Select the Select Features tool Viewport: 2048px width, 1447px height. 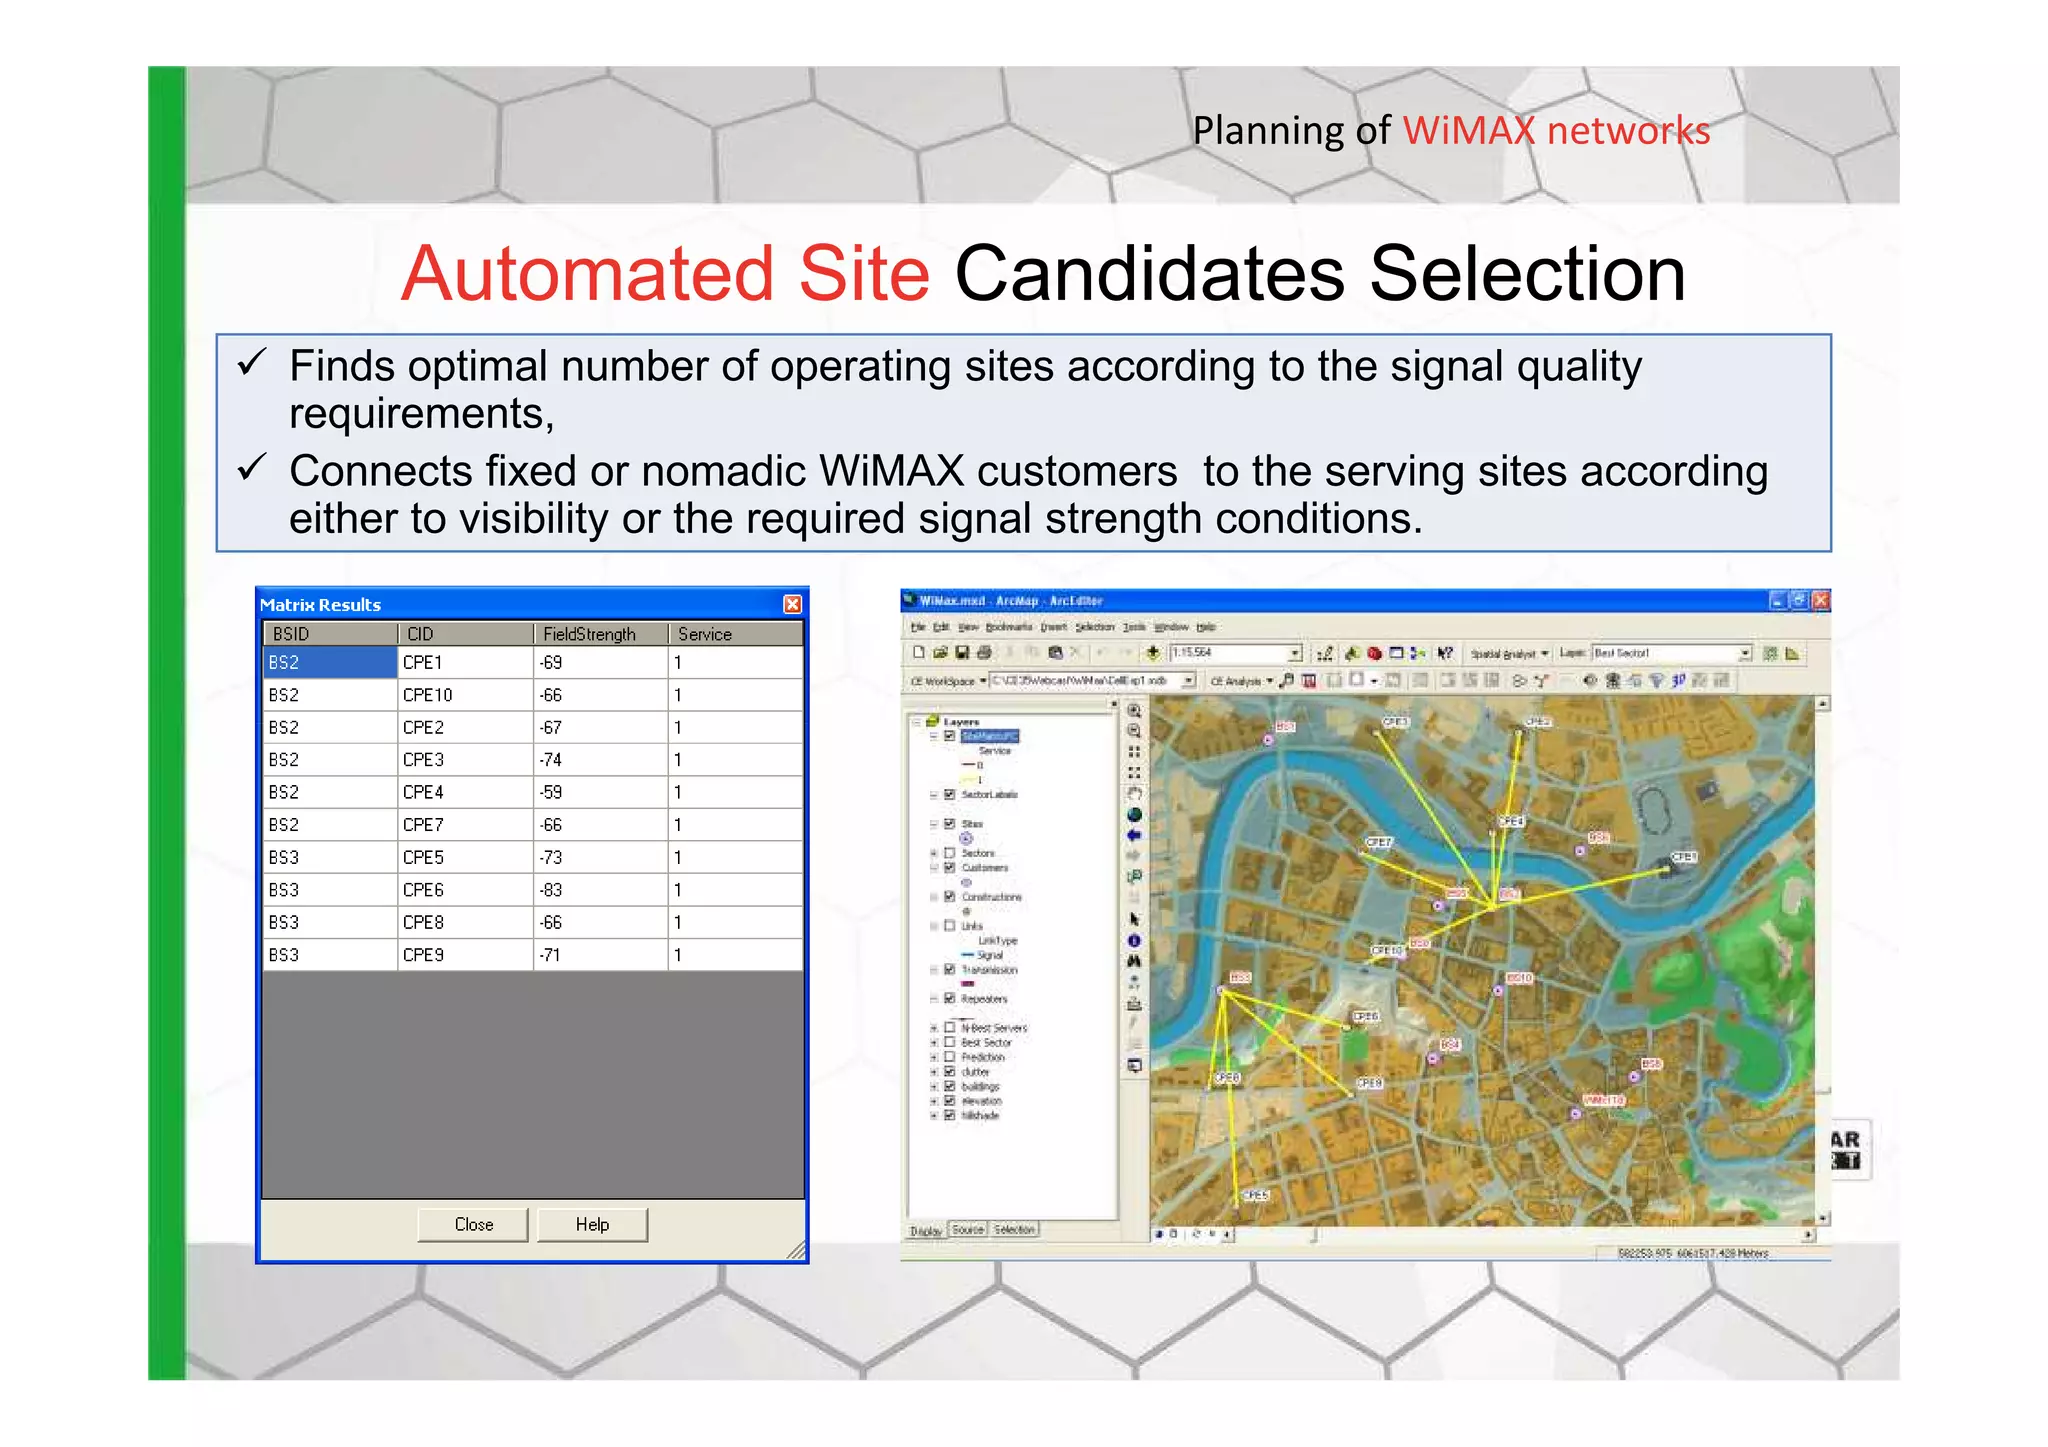pos(1134,876)
